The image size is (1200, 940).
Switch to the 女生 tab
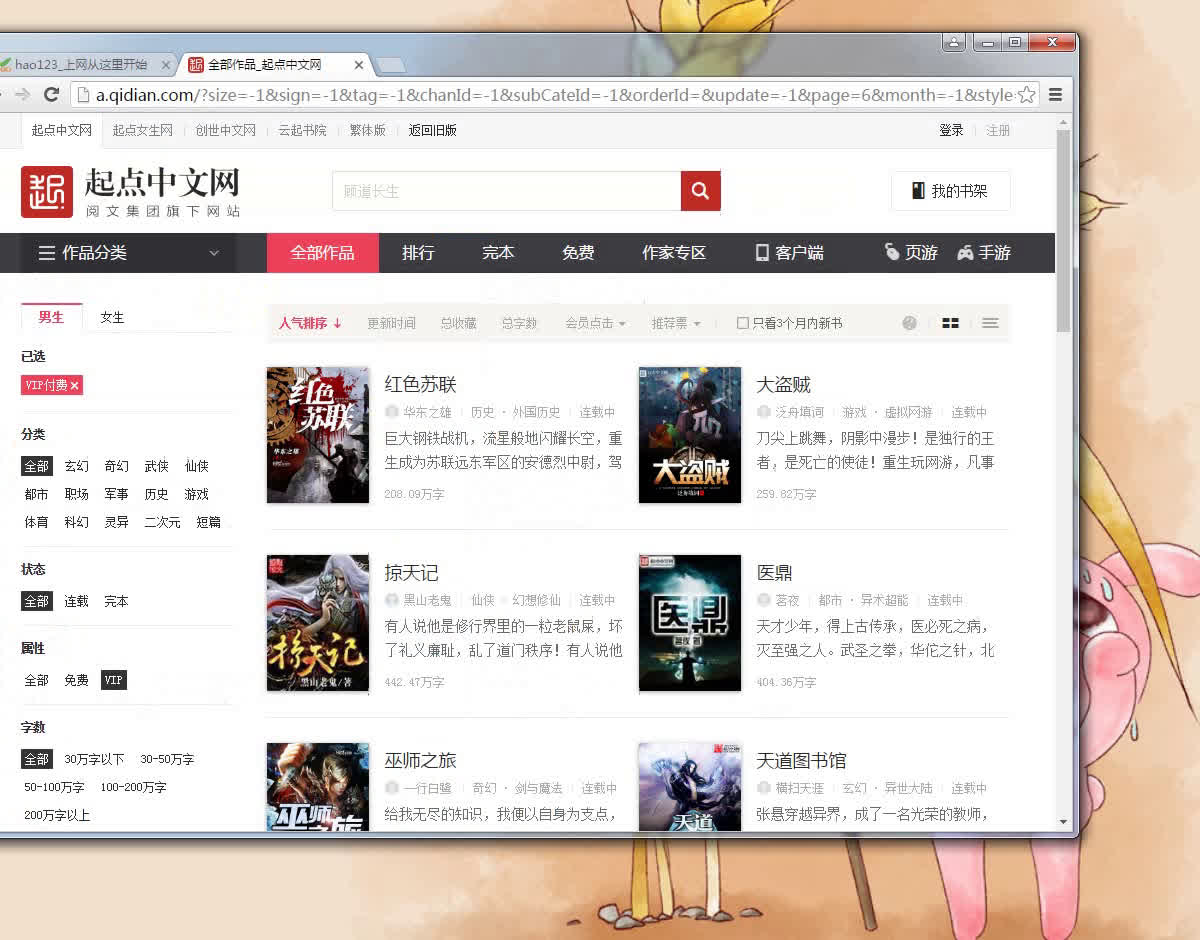[x=111, y=317]
